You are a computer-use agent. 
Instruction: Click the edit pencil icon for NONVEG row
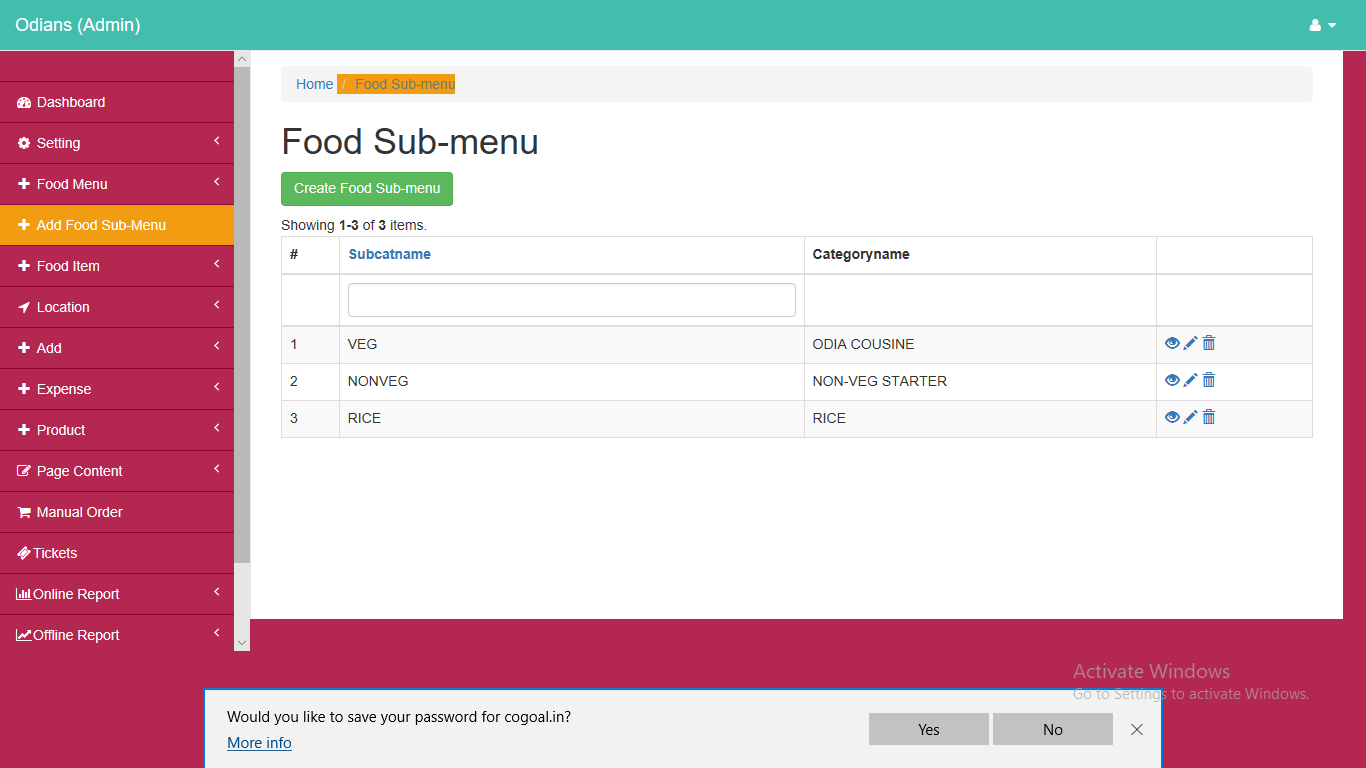point(1190,380)
